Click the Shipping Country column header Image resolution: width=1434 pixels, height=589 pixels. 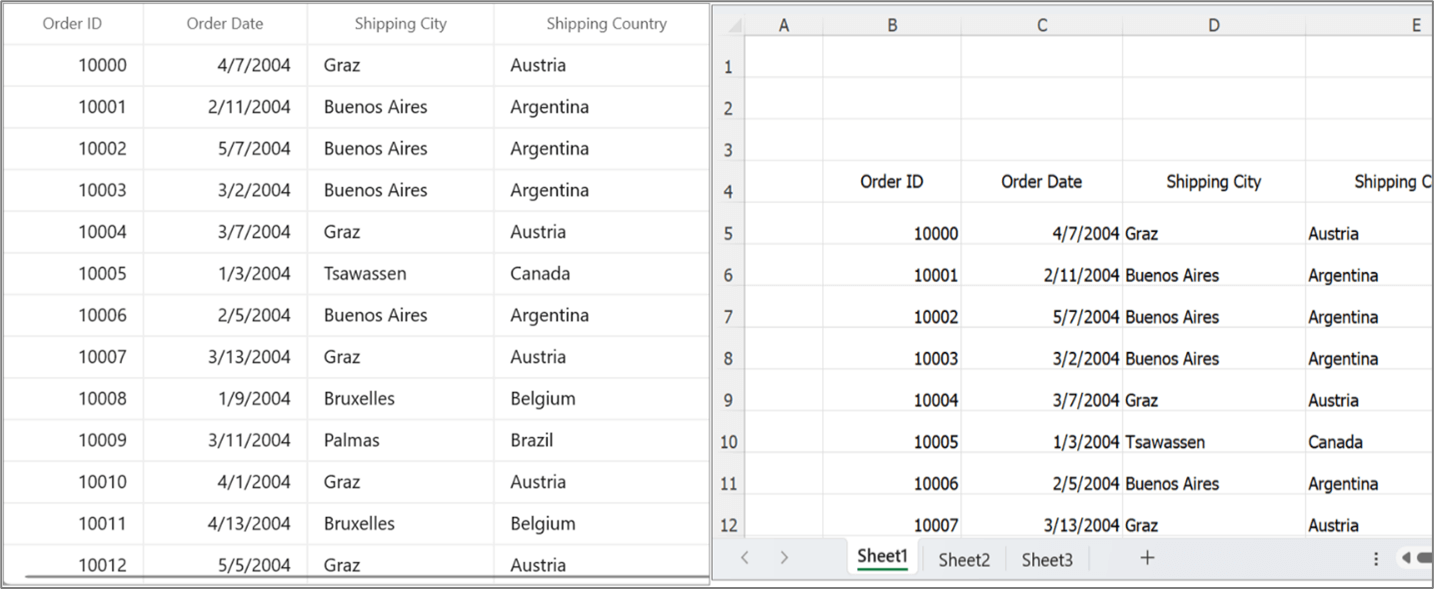click(606, 23)
